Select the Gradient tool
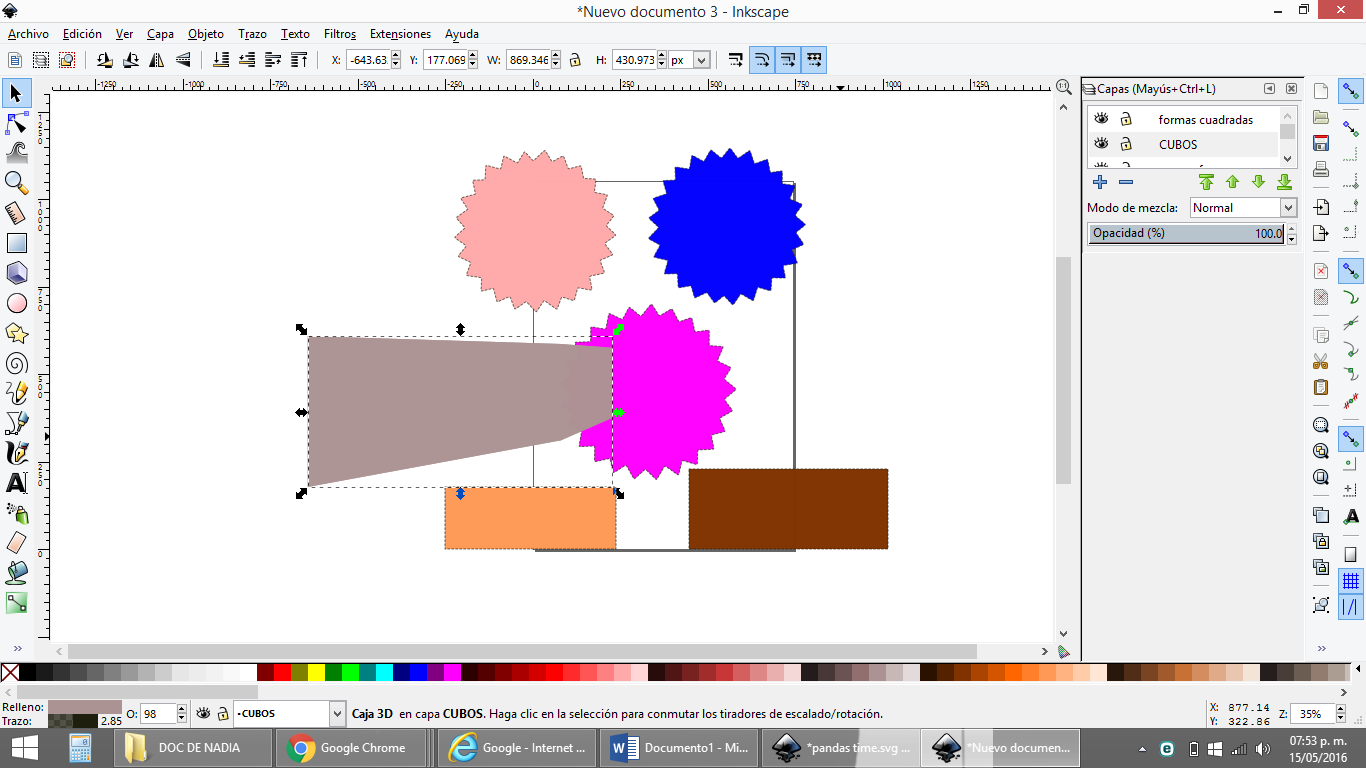1366x768 pixels. tap(16, 603)
